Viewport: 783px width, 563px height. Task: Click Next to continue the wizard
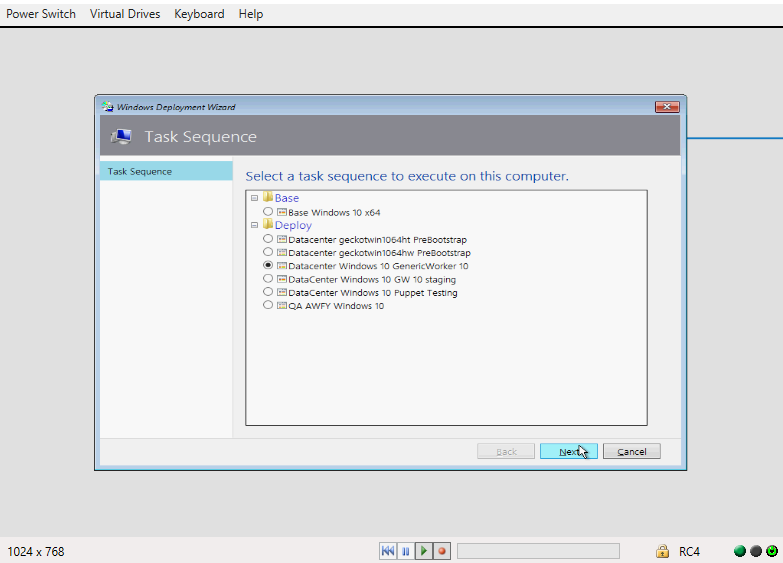coord(568,451)
